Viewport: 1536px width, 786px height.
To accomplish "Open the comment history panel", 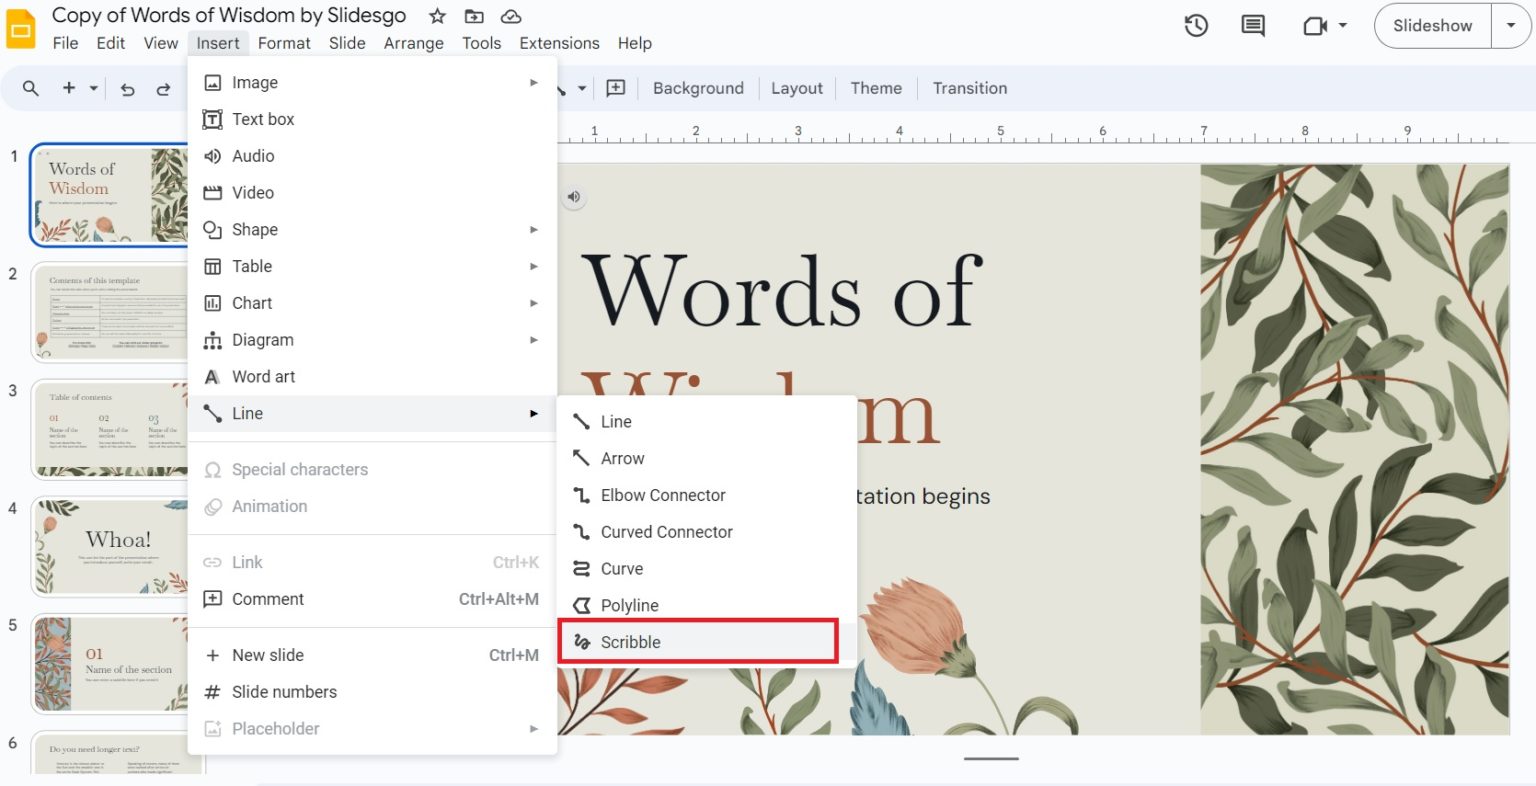I will coord(1252,25).
